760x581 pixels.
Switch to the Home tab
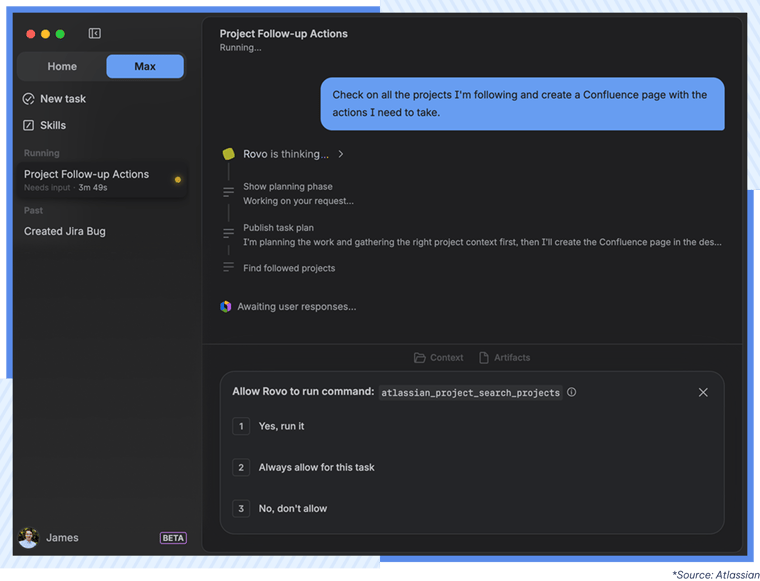click(x=62, y=66)
